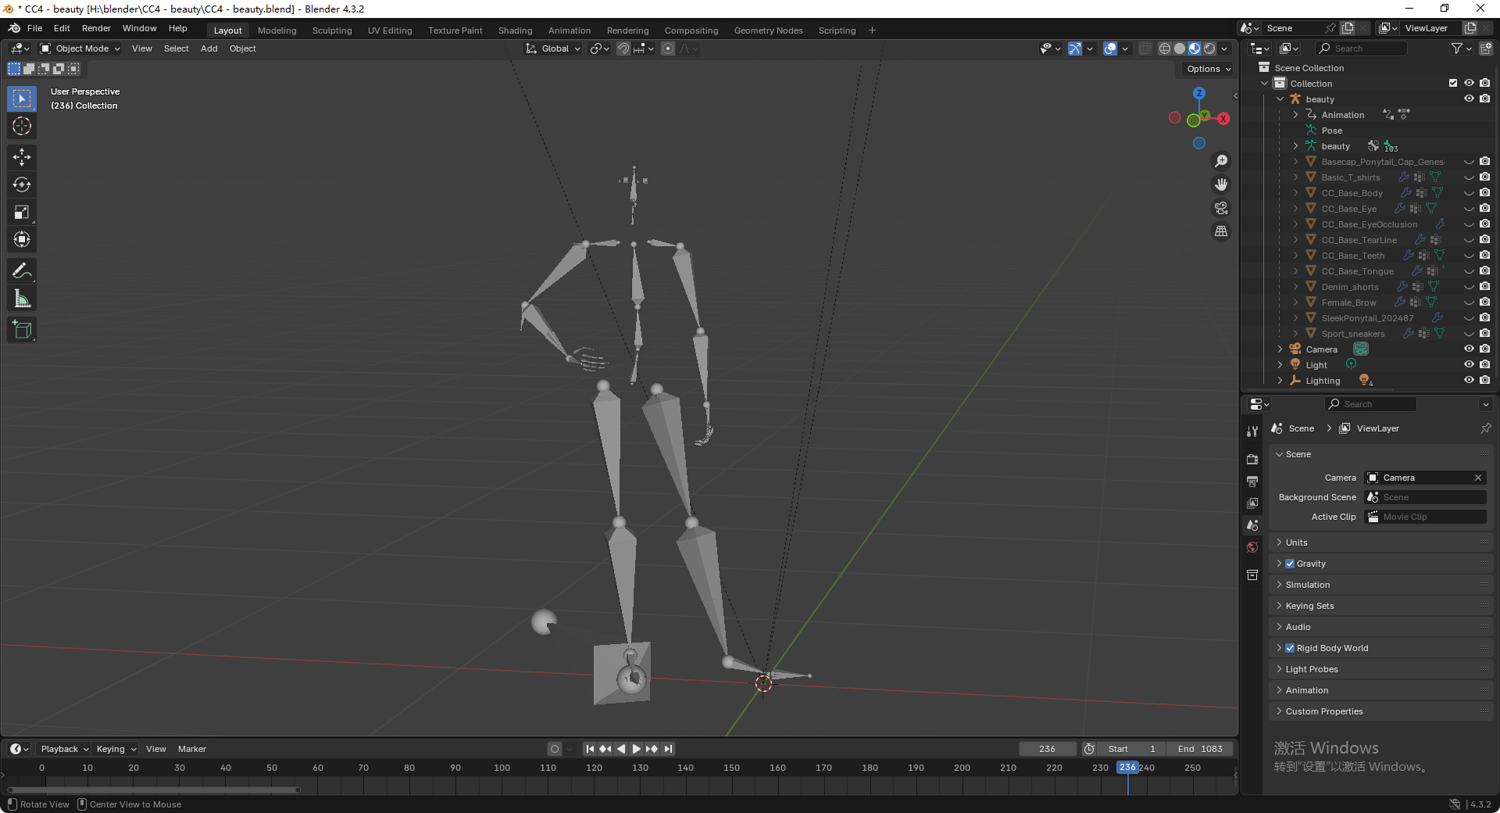The height and width of the screenshot is (813, 1500).
Task: Open the View Layer properties tab
Action: [1252, 503]
